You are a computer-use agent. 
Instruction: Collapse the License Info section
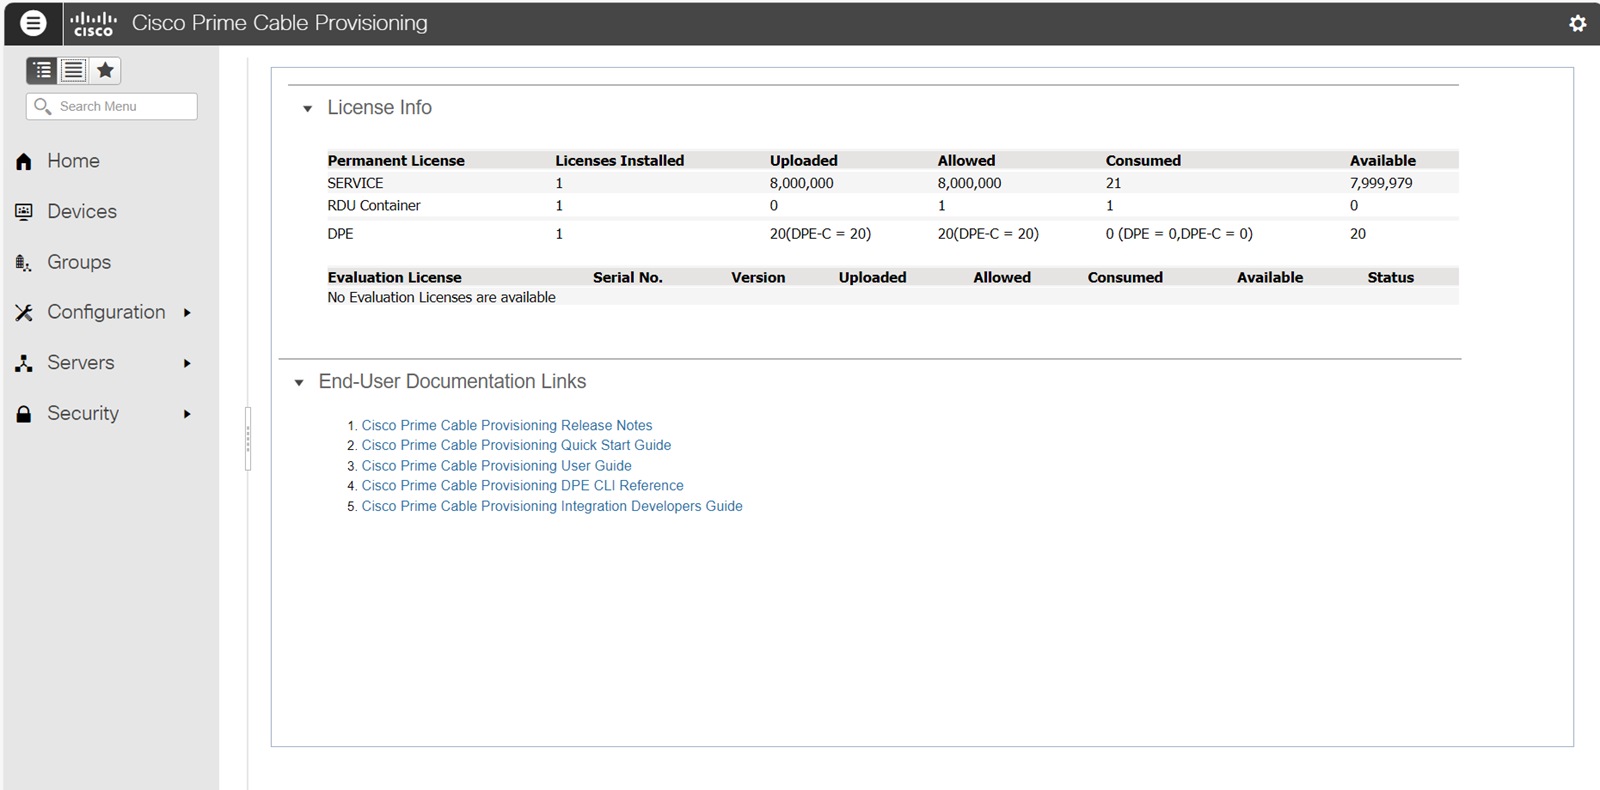pos(308,108)
